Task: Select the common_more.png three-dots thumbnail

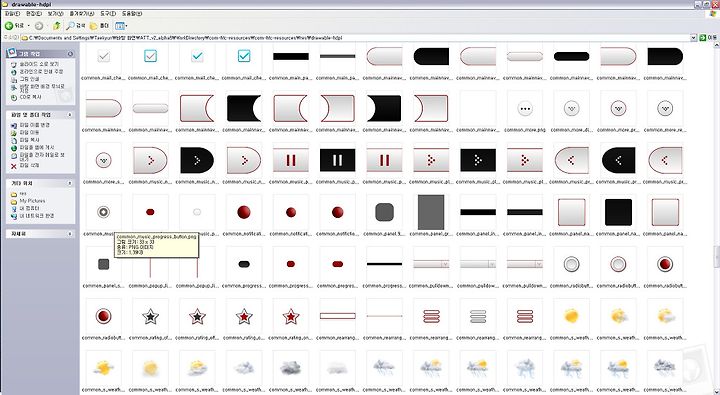Action: [525, 109]
